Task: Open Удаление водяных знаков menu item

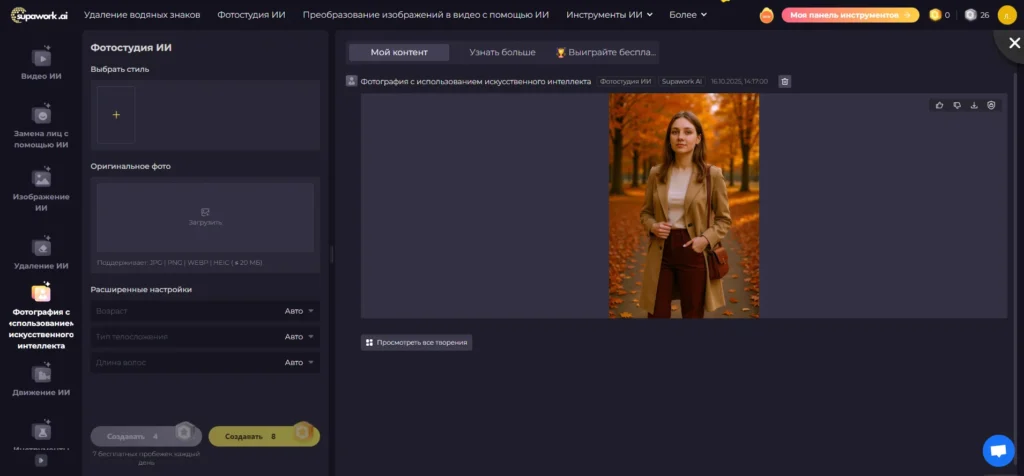Action: coord(142,14)
